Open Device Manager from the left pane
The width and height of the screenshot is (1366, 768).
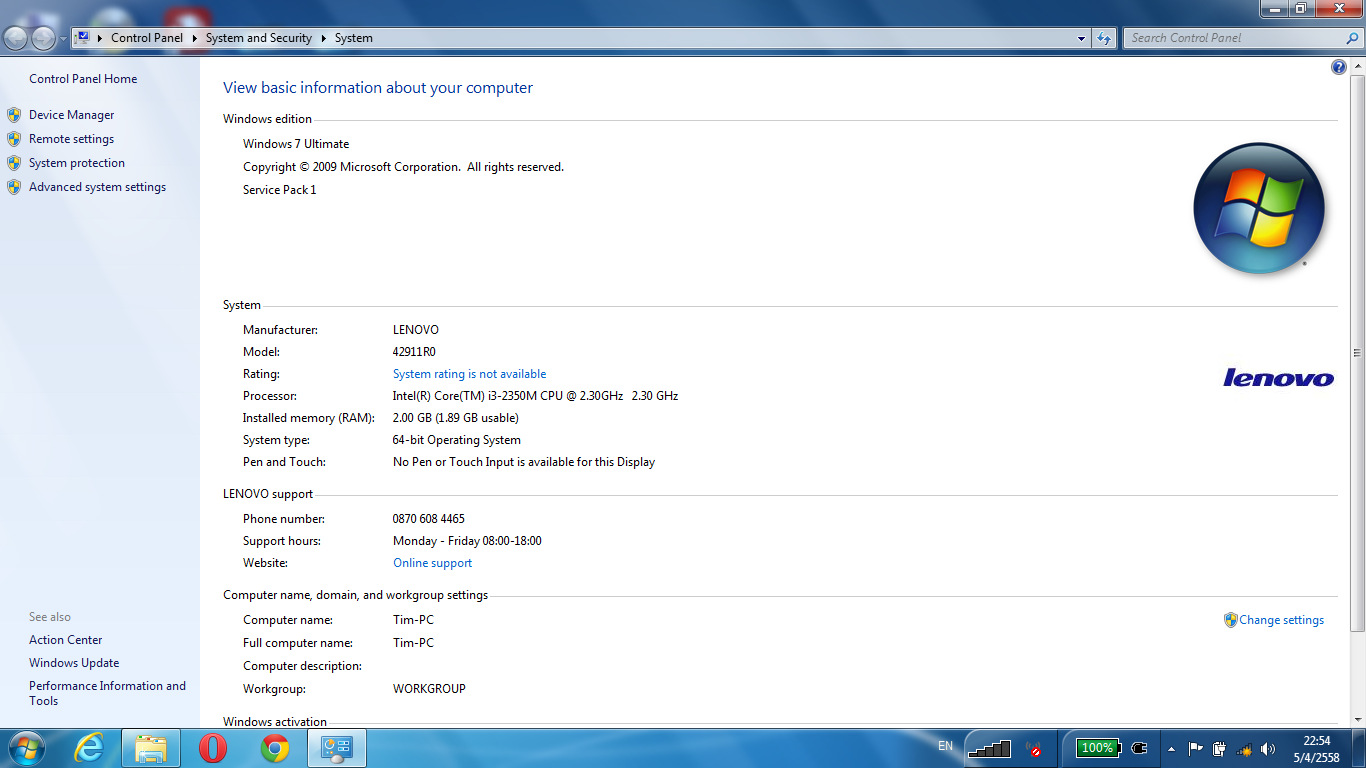click(x=72, y=115)
